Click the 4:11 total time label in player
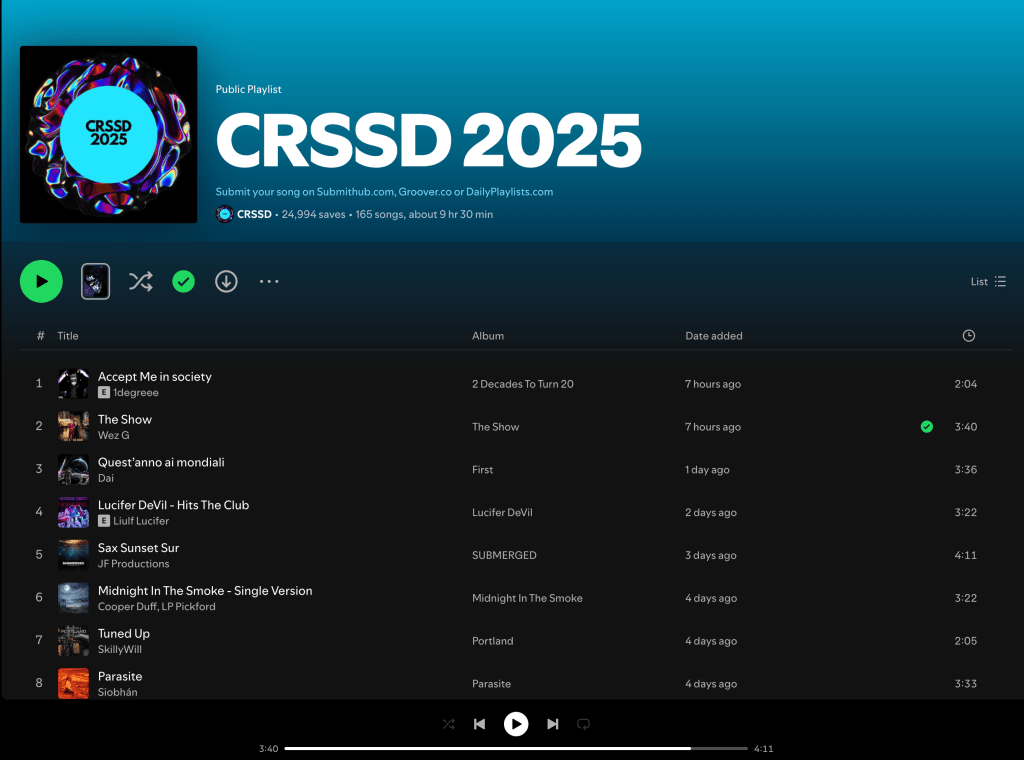 click(x=763, y=749)
